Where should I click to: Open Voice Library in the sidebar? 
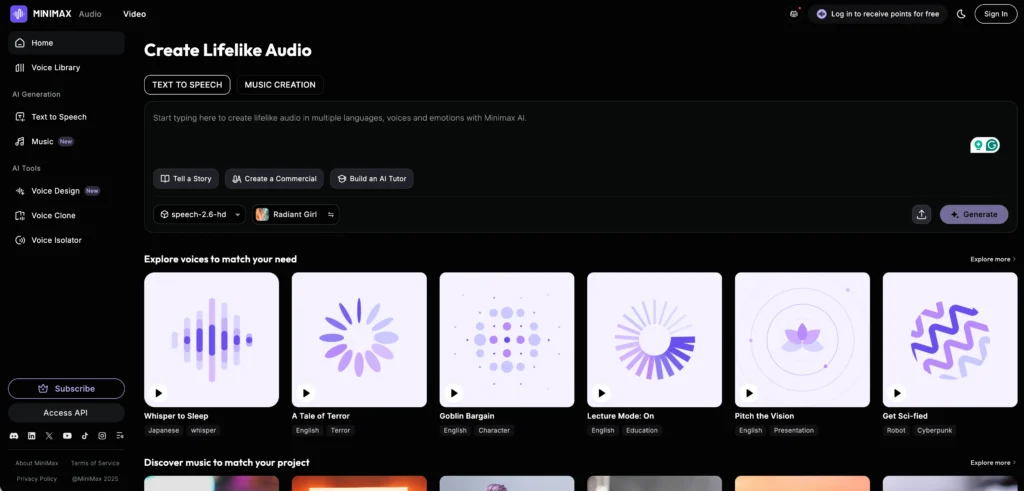[66, 67]
